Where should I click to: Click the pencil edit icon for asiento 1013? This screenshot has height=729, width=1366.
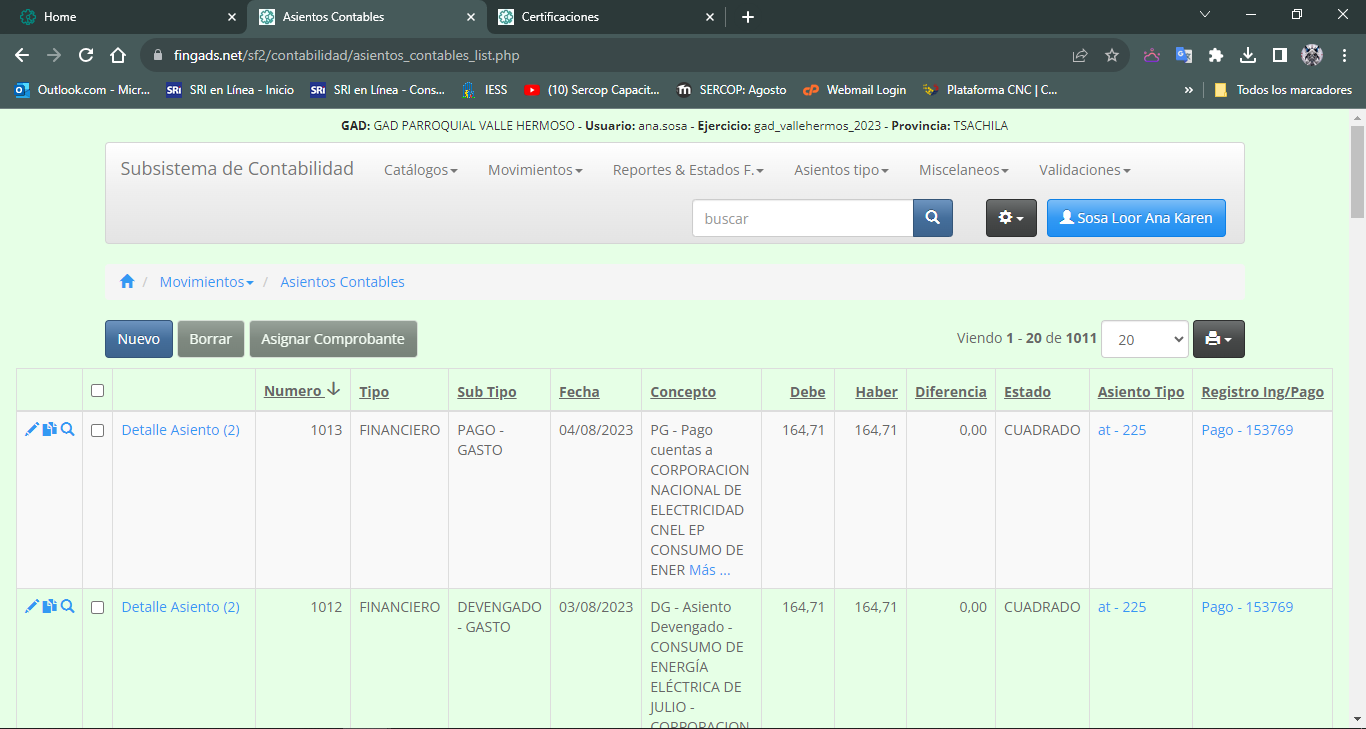(x=31, y=430)
